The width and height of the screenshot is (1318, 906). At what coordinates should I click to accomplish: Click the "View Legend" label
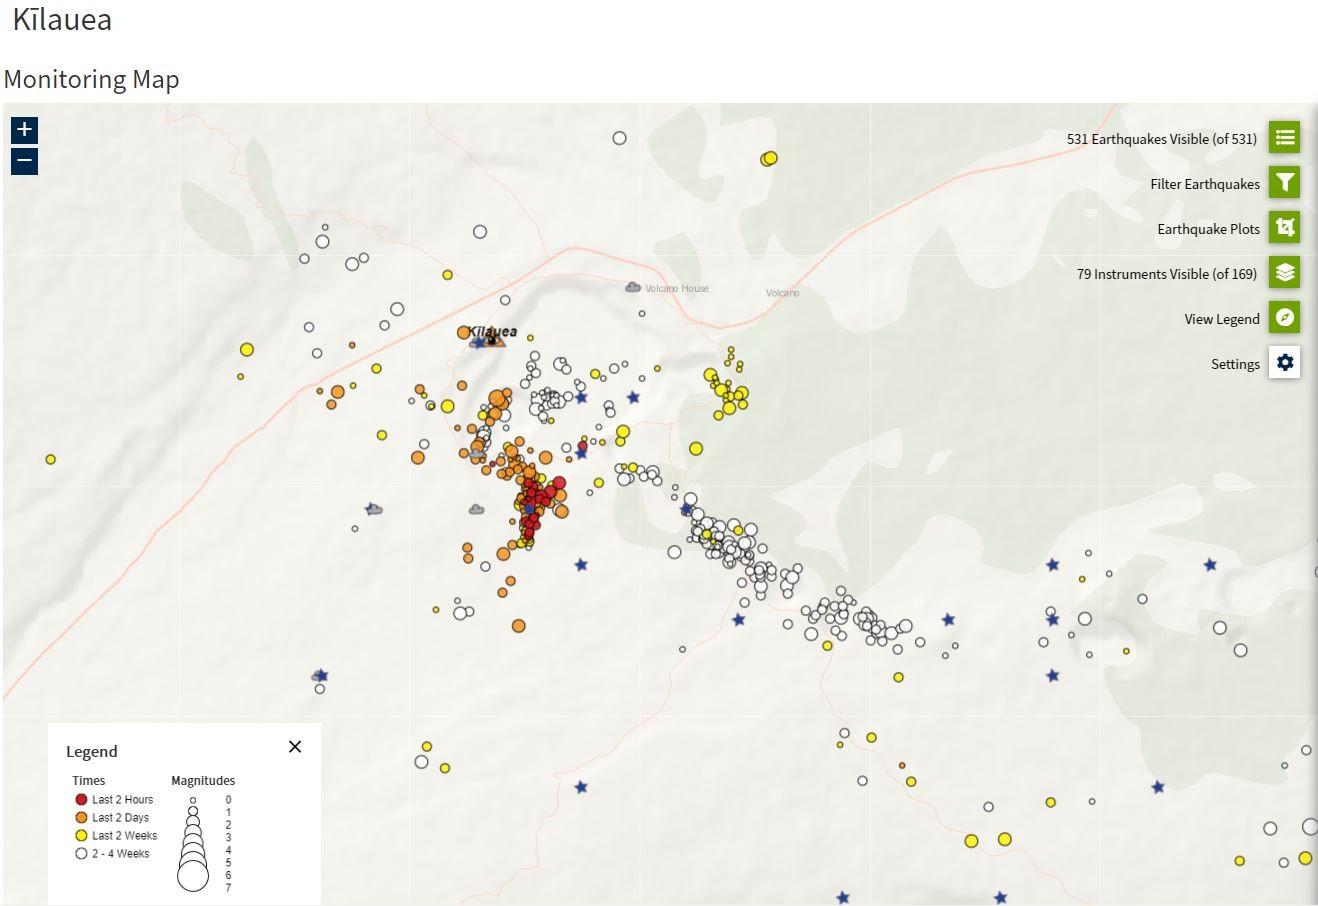[1221, 319]
